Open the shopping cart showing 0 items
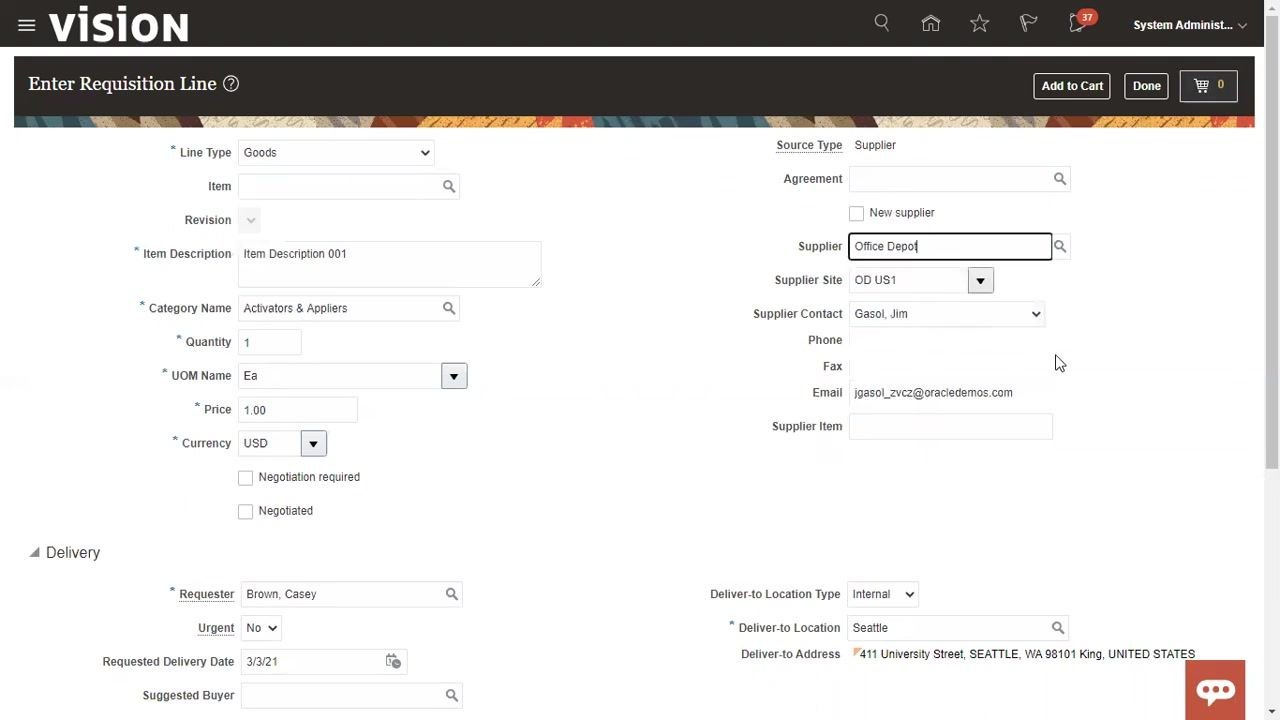The width and height of the screenshot is (1280, 720). pyautogui.click(x=1209, y=86)
